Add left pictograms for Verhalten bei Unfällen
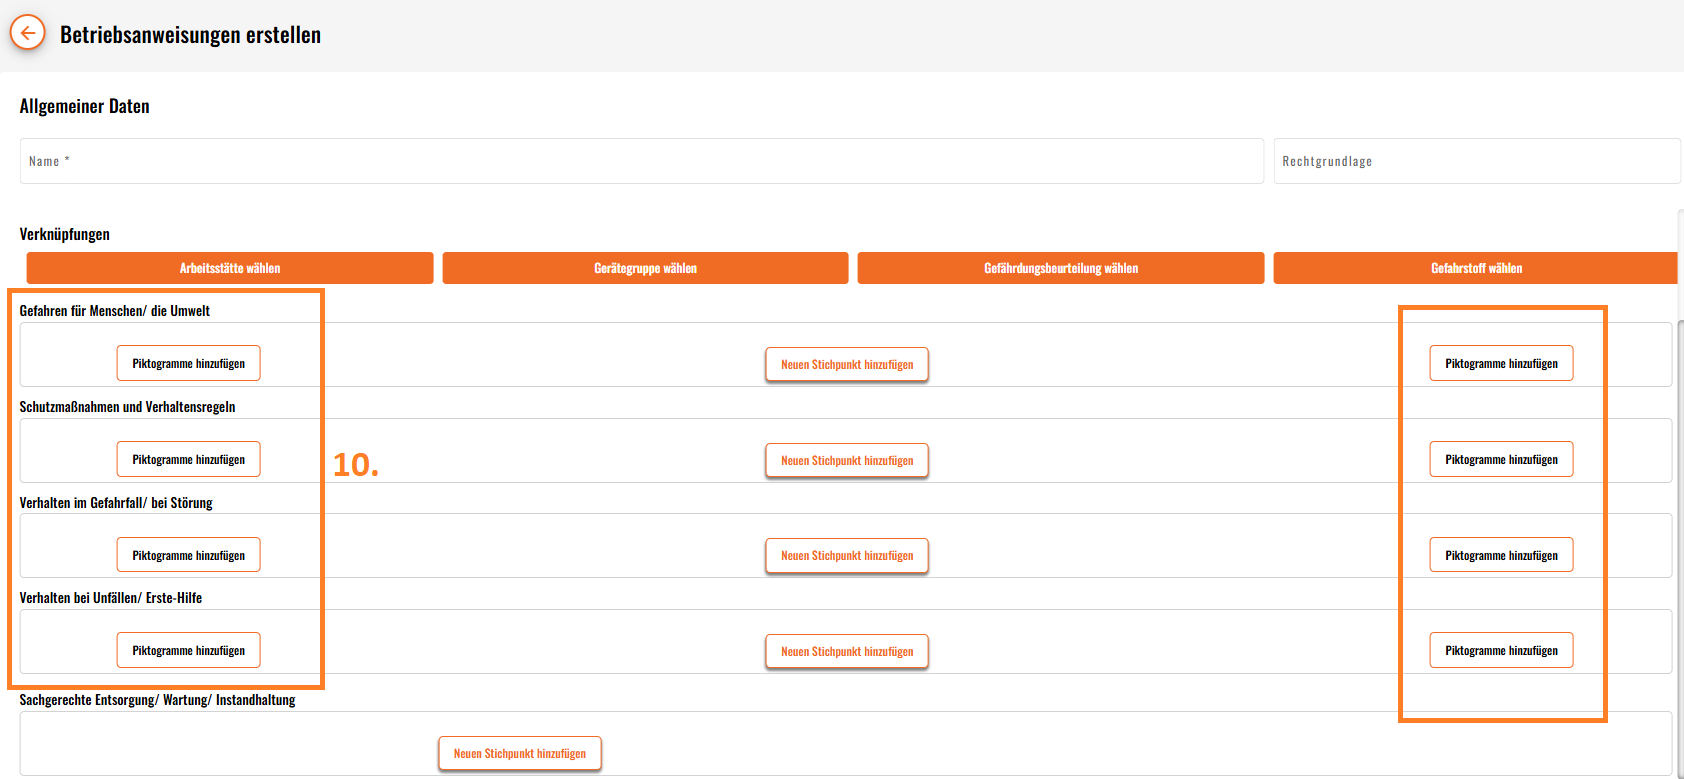Image resolution: width=1684 pixels, height=779 pixels. (x=189, y=650)
